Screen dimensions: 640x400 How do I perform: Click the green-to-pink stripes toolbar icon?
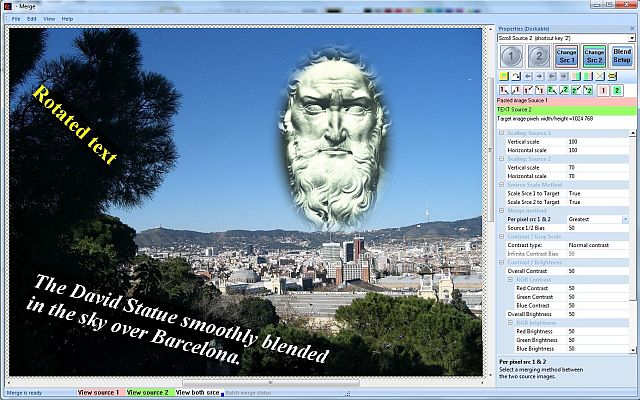click(587, 76)
